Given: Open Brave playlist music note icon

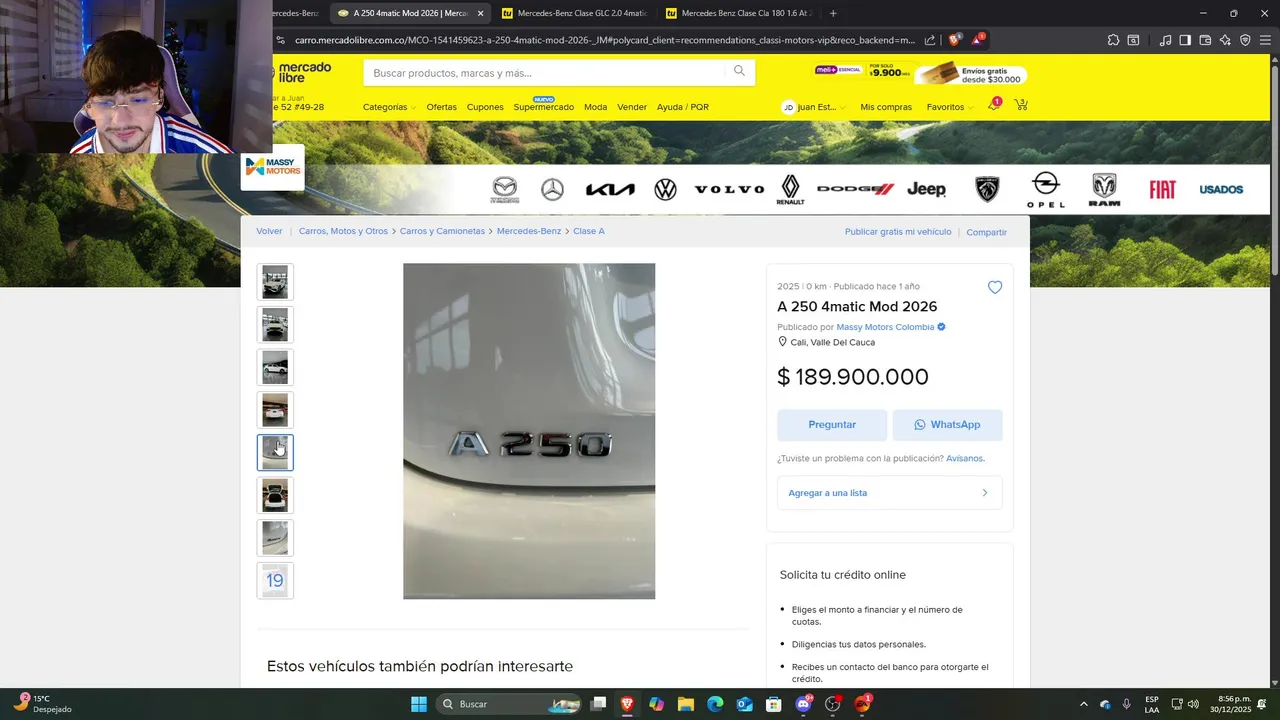Looking at the screenshot, I should (x=1165, y=40).
